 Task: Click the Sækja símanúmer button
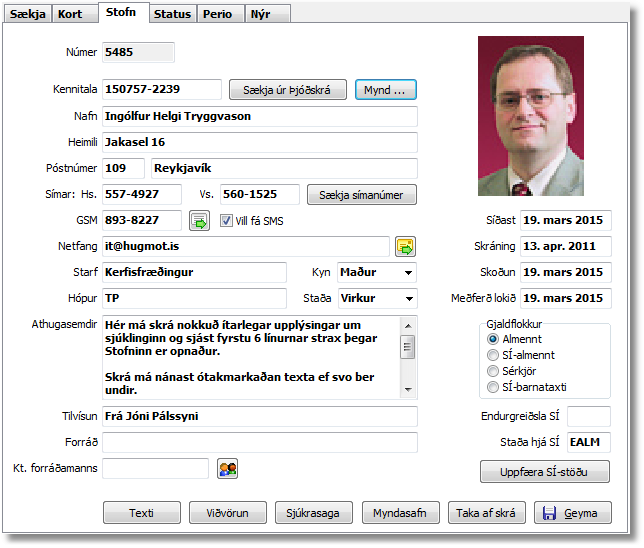pyautogui.click(x=362, y=195)
